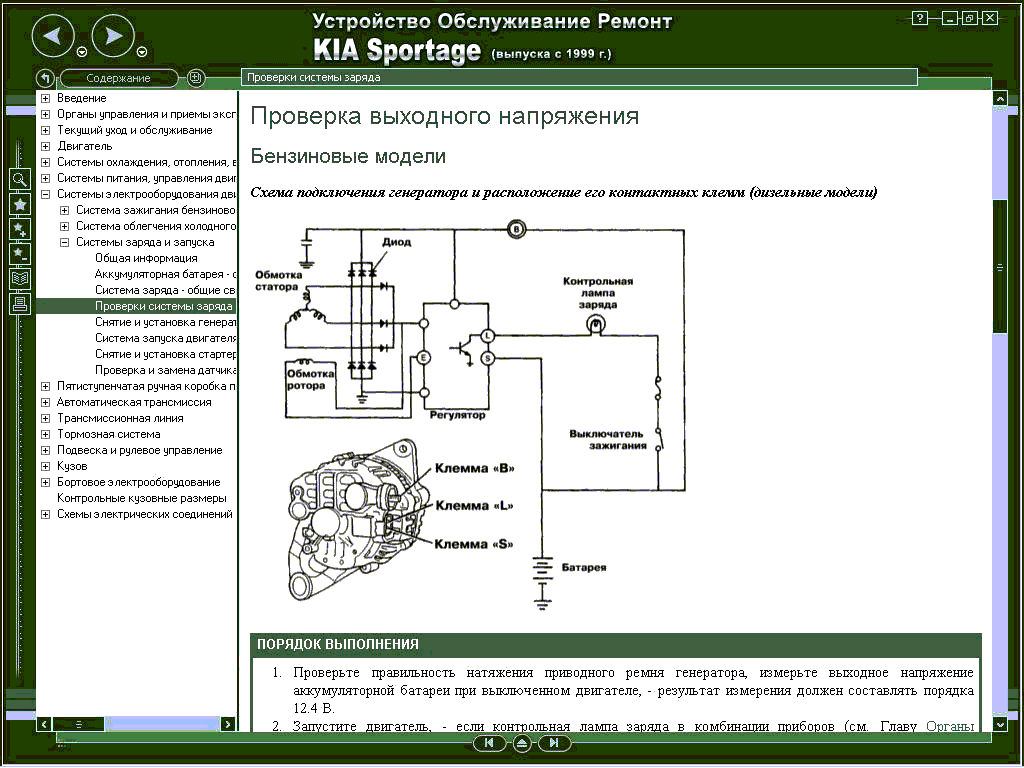Click the ПОРЯДОК ВЫПОЛНЕНИЯ header
1024x768 pixels.
pos(616,644)
